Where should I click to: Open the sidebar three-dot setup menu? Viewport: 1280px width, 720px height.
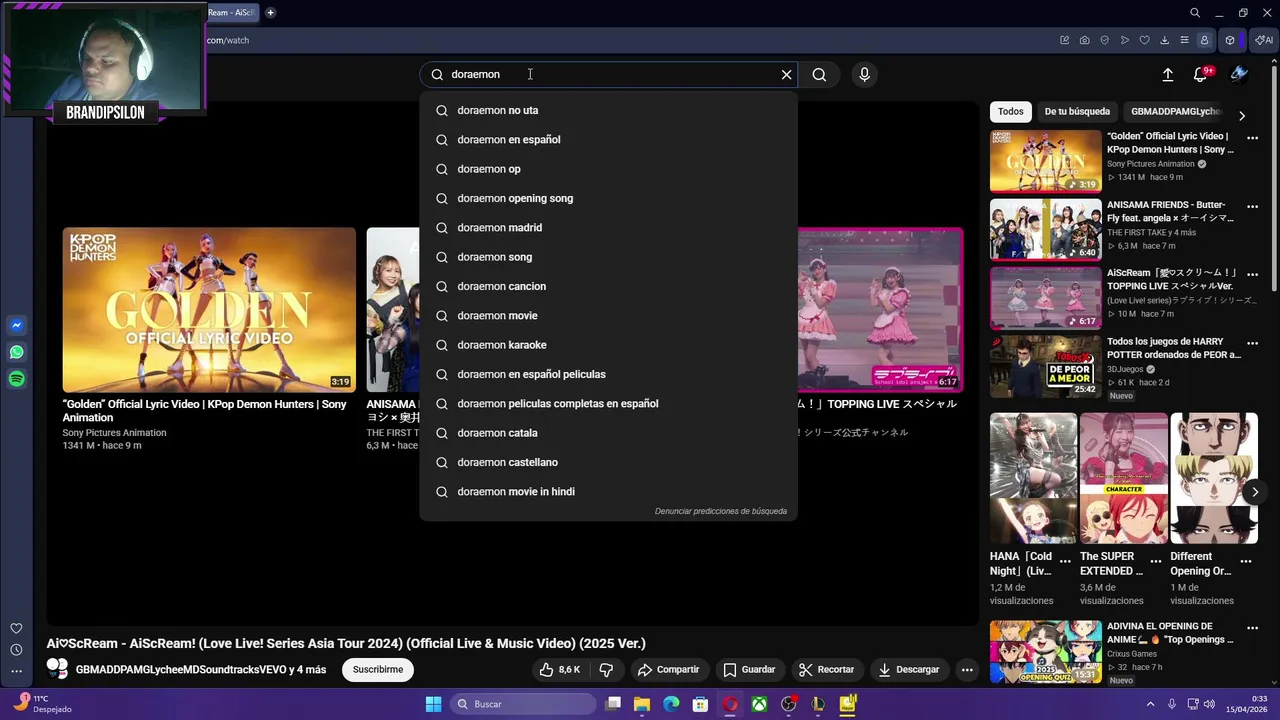[x=16, y=671]
